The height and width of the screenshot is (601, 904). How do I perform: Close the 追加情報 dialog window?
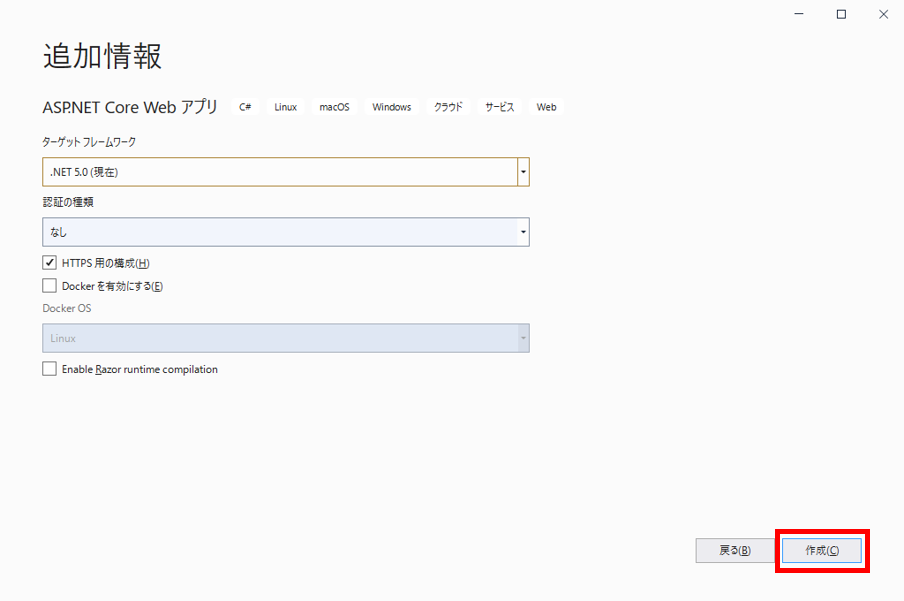(882, 14)
